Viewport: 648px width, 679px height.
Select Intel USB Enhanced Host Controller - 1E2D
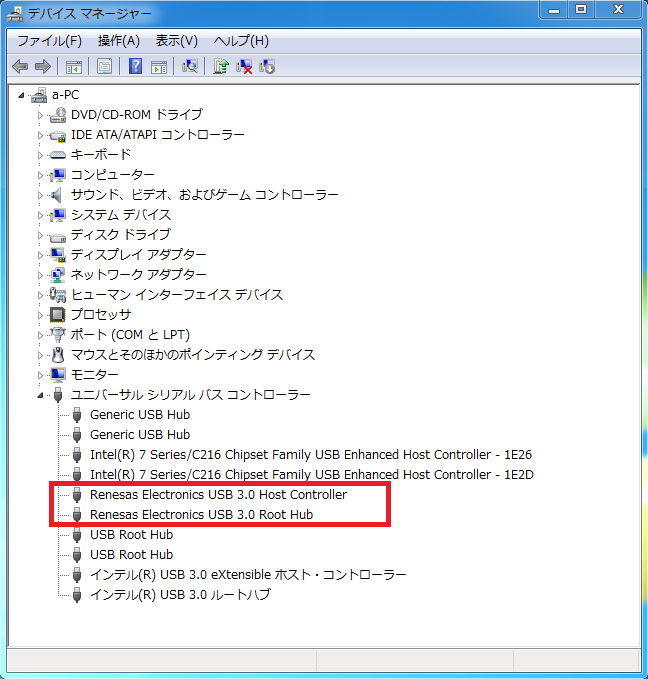point(311,475)
